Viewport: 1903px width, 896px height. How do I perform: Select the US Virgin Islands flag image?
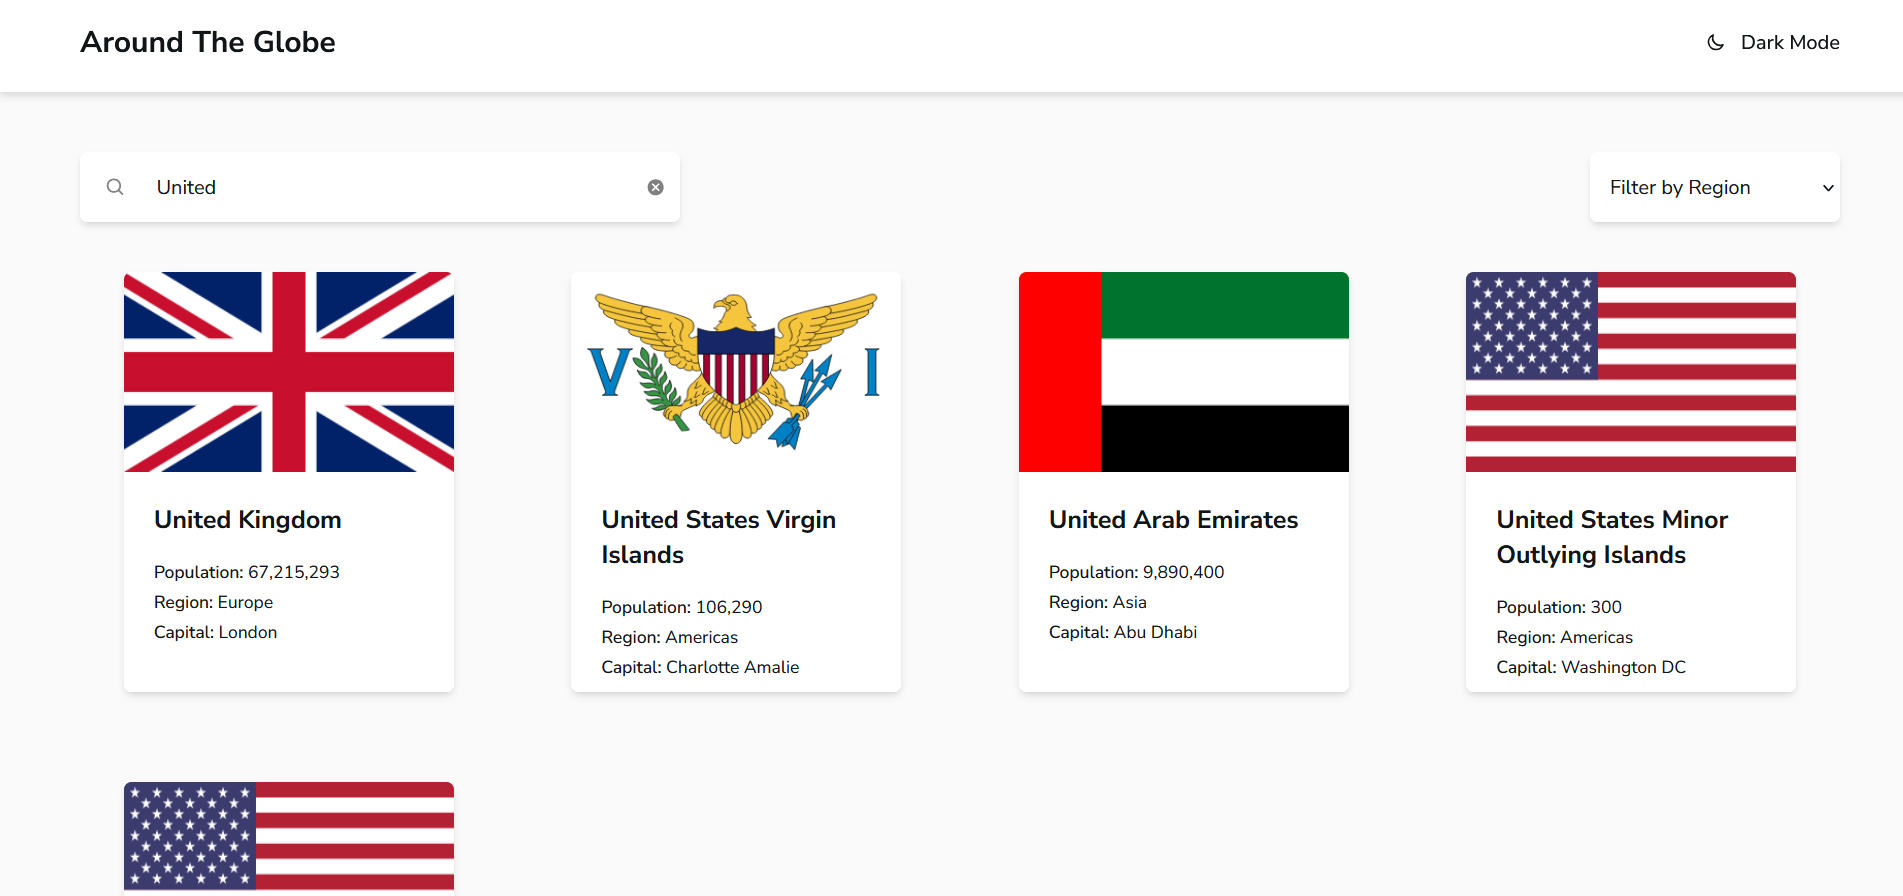click(x=736, y=372)
